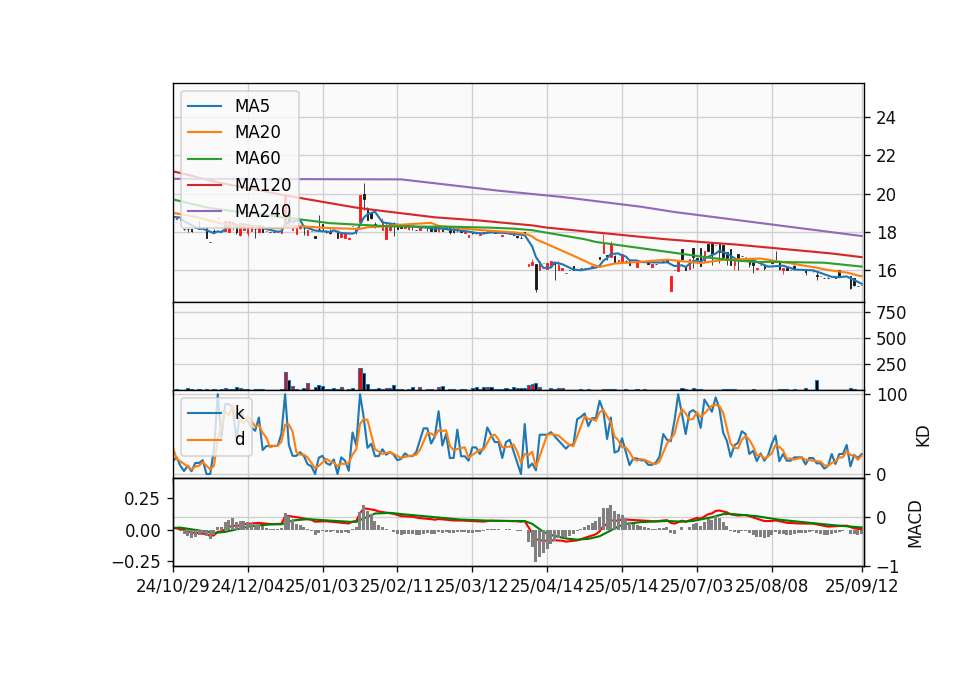
Task: Click the long black candlestick in April drop
Action: [x=536, y=277]
